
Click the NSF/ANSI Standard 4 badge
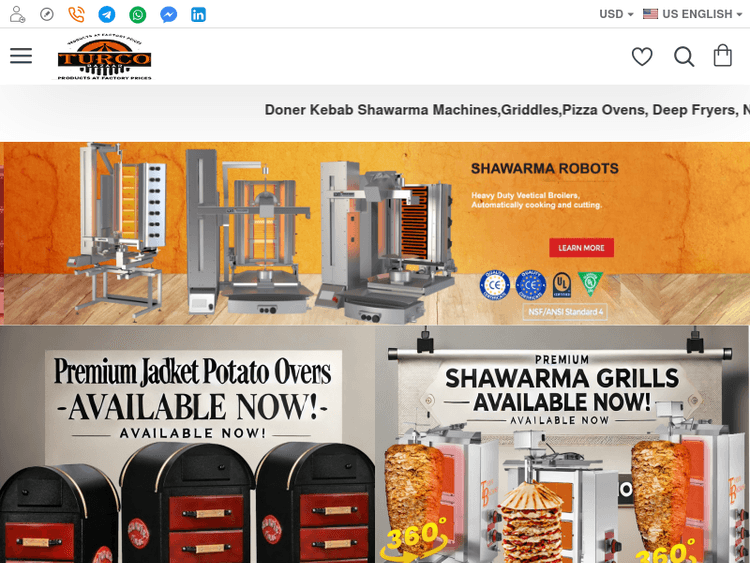tap(565, 312)
